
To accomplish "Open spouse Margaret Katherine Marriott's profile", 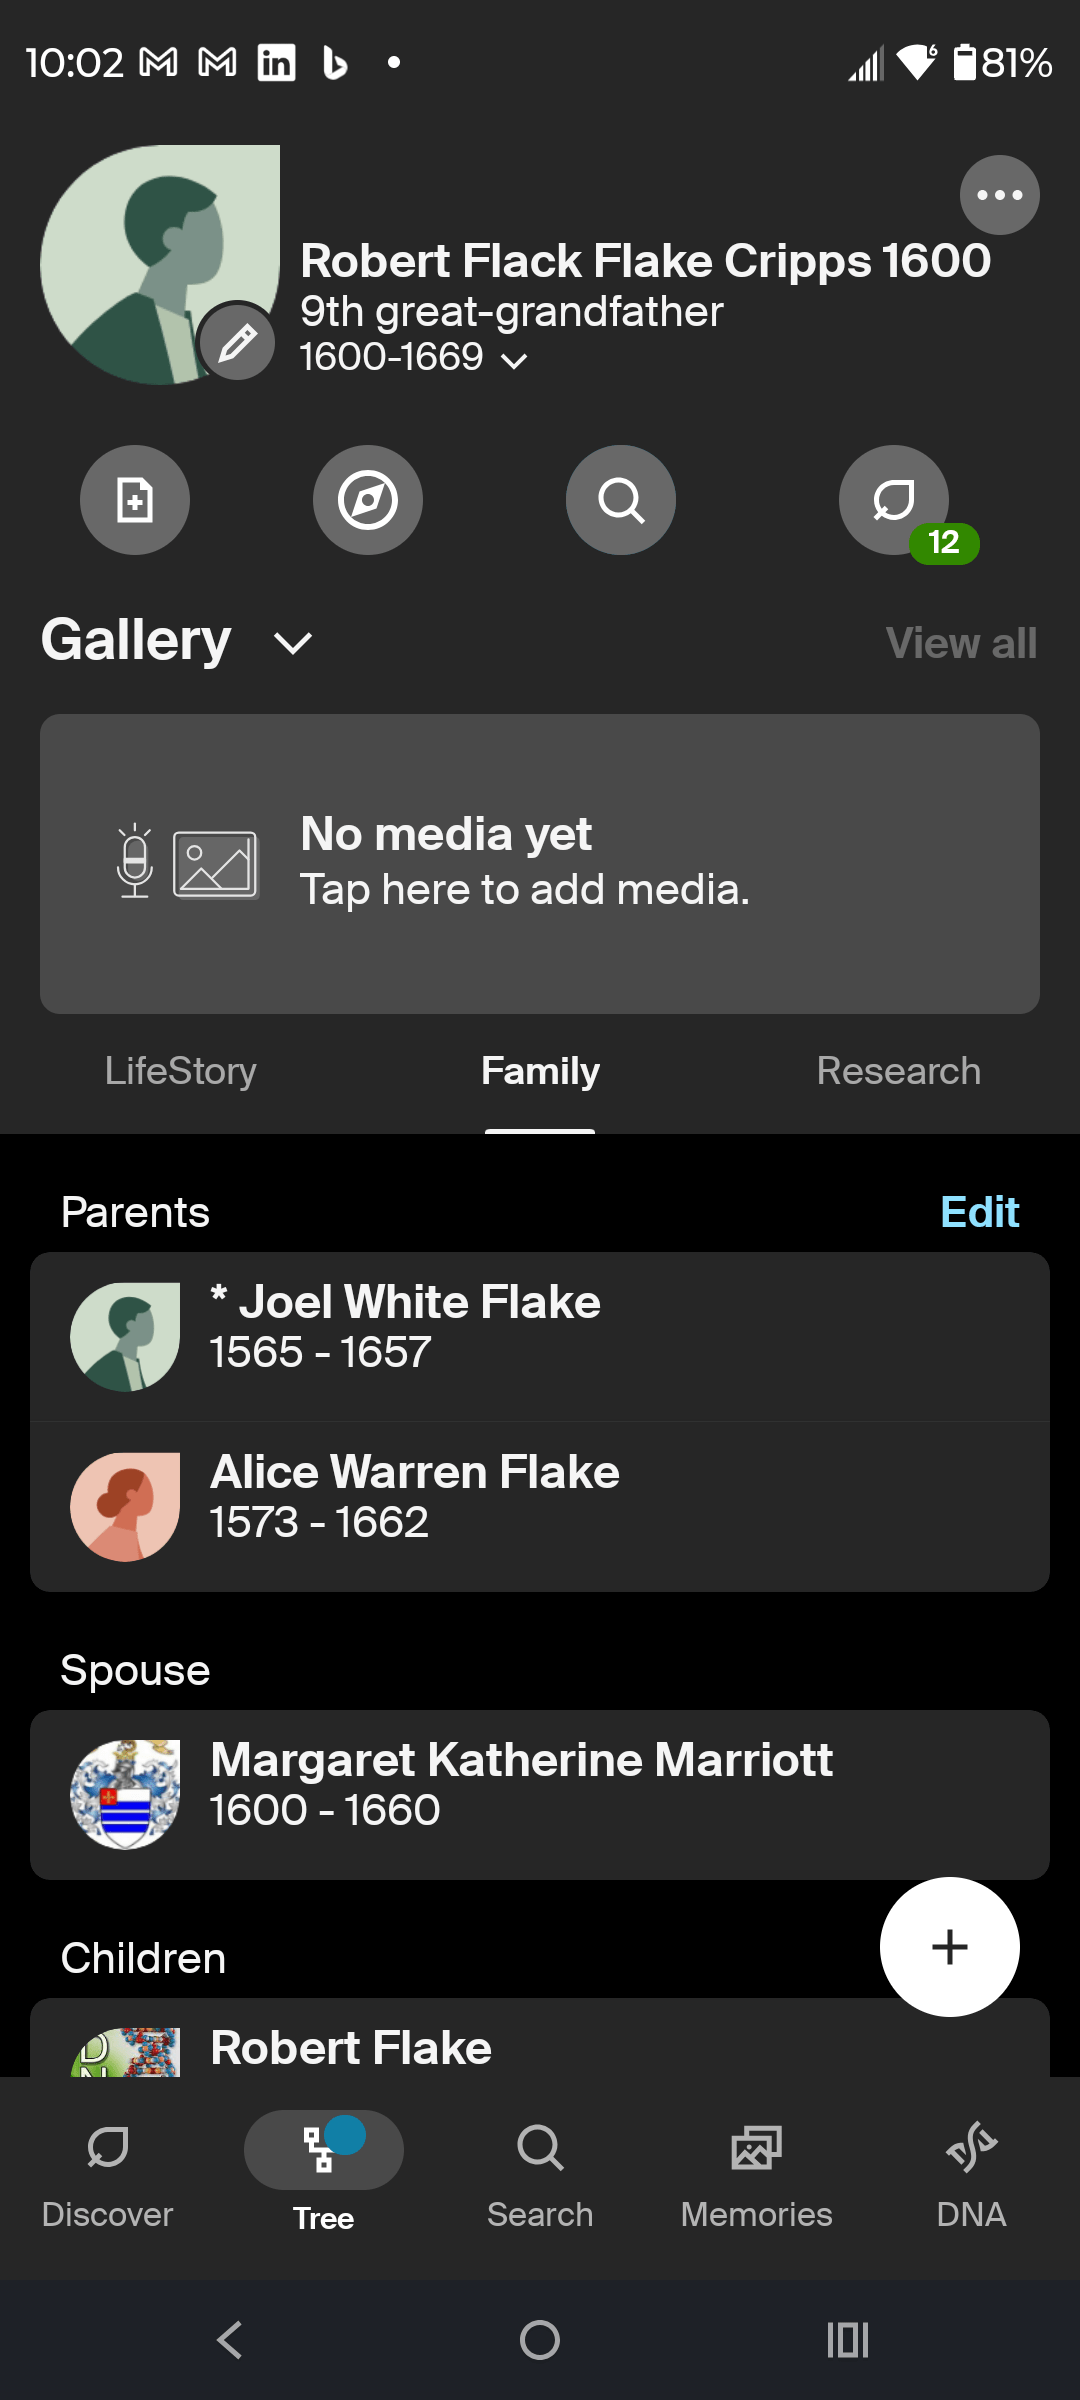I will click(540, 1795).
